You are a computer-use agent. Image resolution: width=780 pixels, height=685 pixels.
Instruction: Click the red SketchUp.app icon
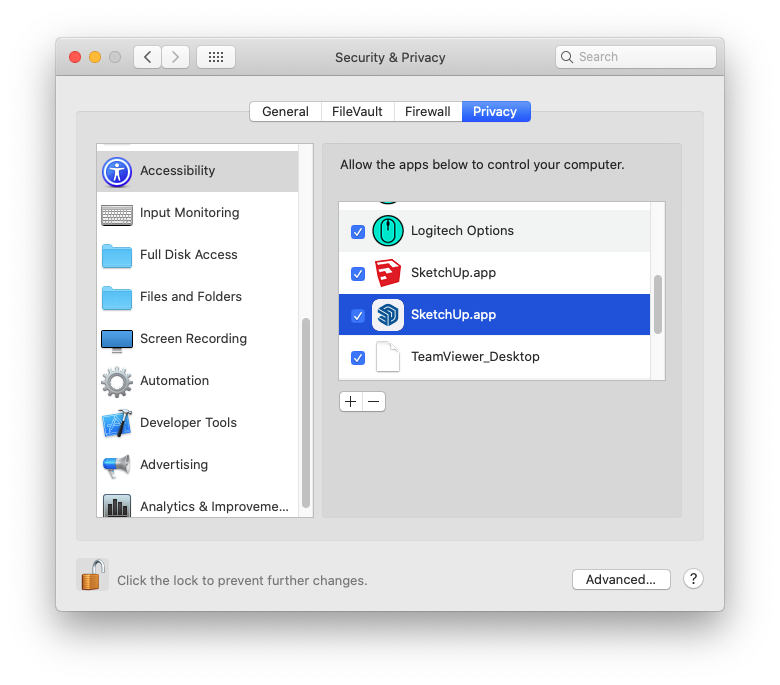[388, 273]
